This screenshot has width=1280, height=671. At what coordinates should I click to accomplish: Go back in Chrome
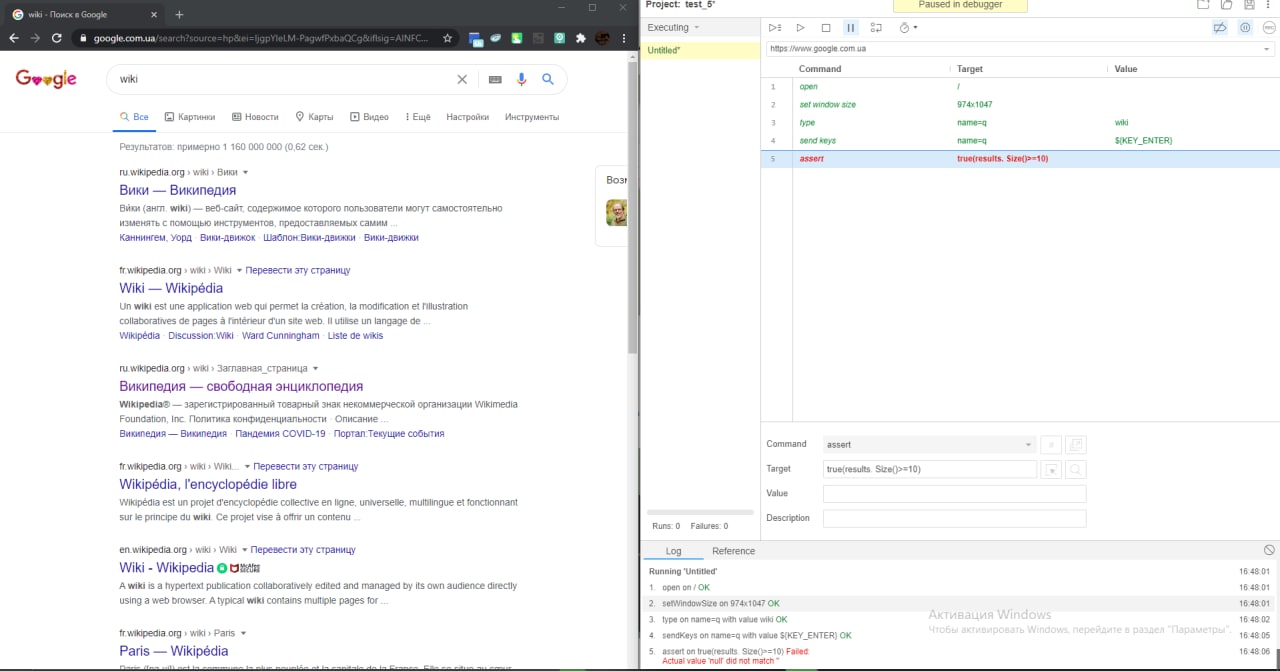click(14, 38)
